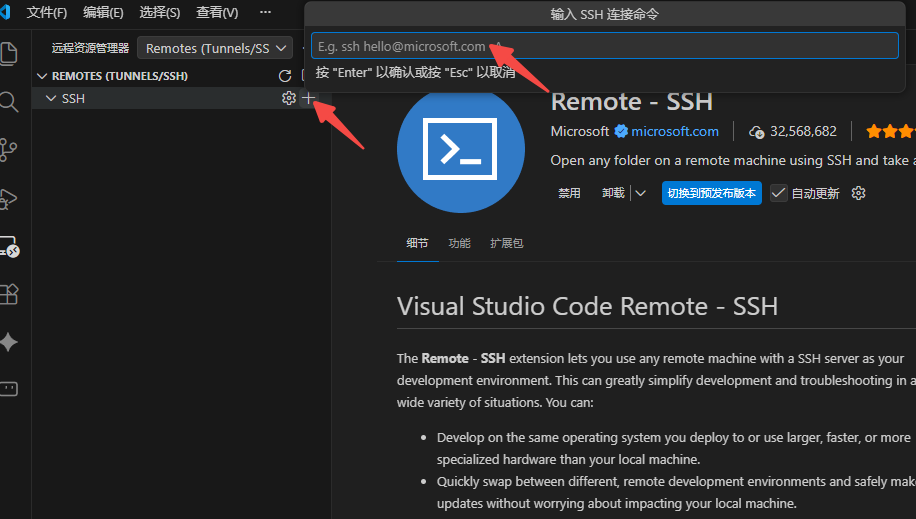
Task: Collapse the REMOTES (TUNNELS/SSH) section
Action: (41, 76)
